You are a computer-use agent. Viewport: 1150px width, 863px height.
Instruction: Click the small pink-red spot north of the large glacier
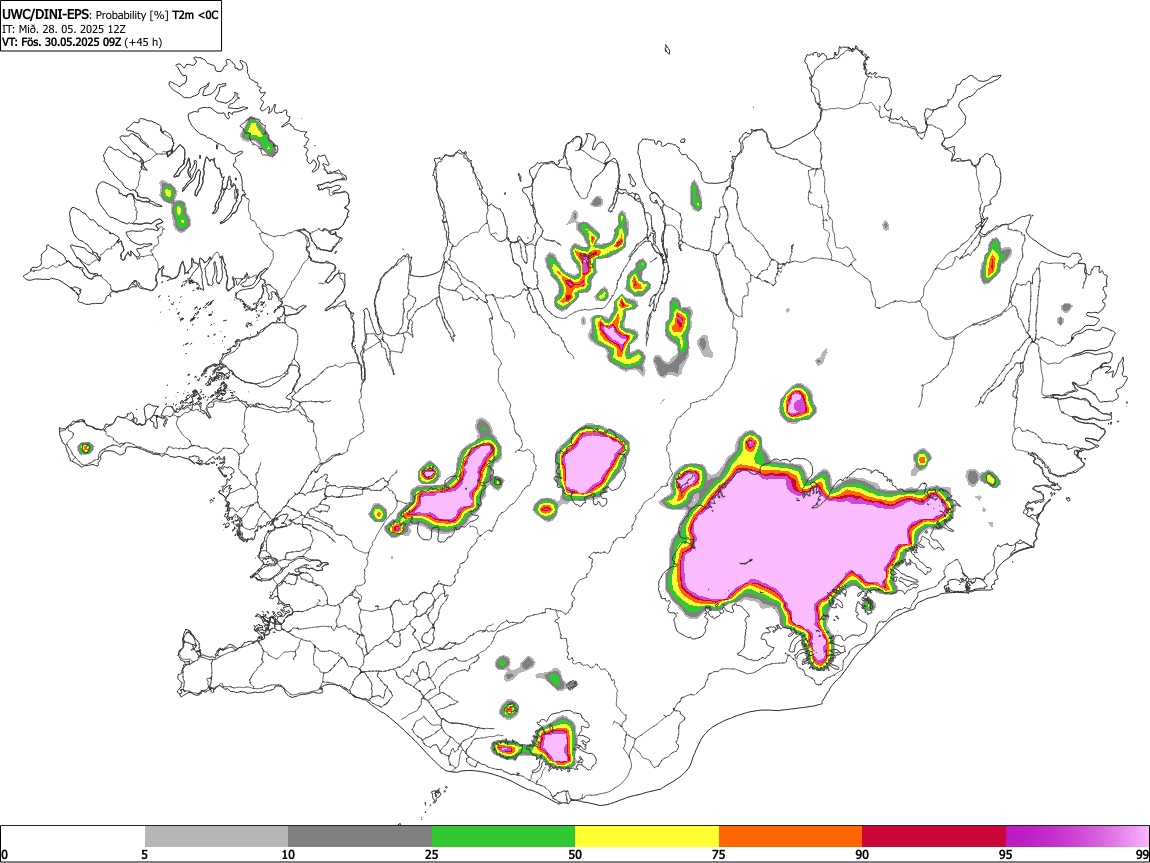[x=796, y=403]
